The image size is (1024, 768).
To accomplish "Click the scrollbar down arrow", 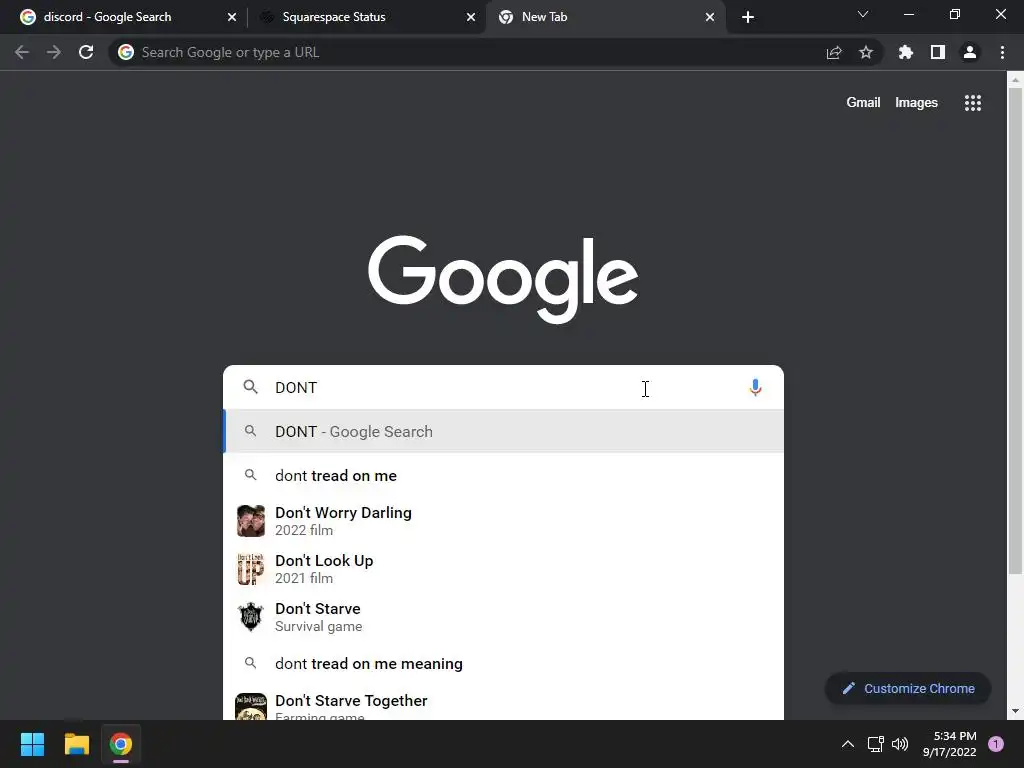I will pyautogui.click(x=1015, y=711).
